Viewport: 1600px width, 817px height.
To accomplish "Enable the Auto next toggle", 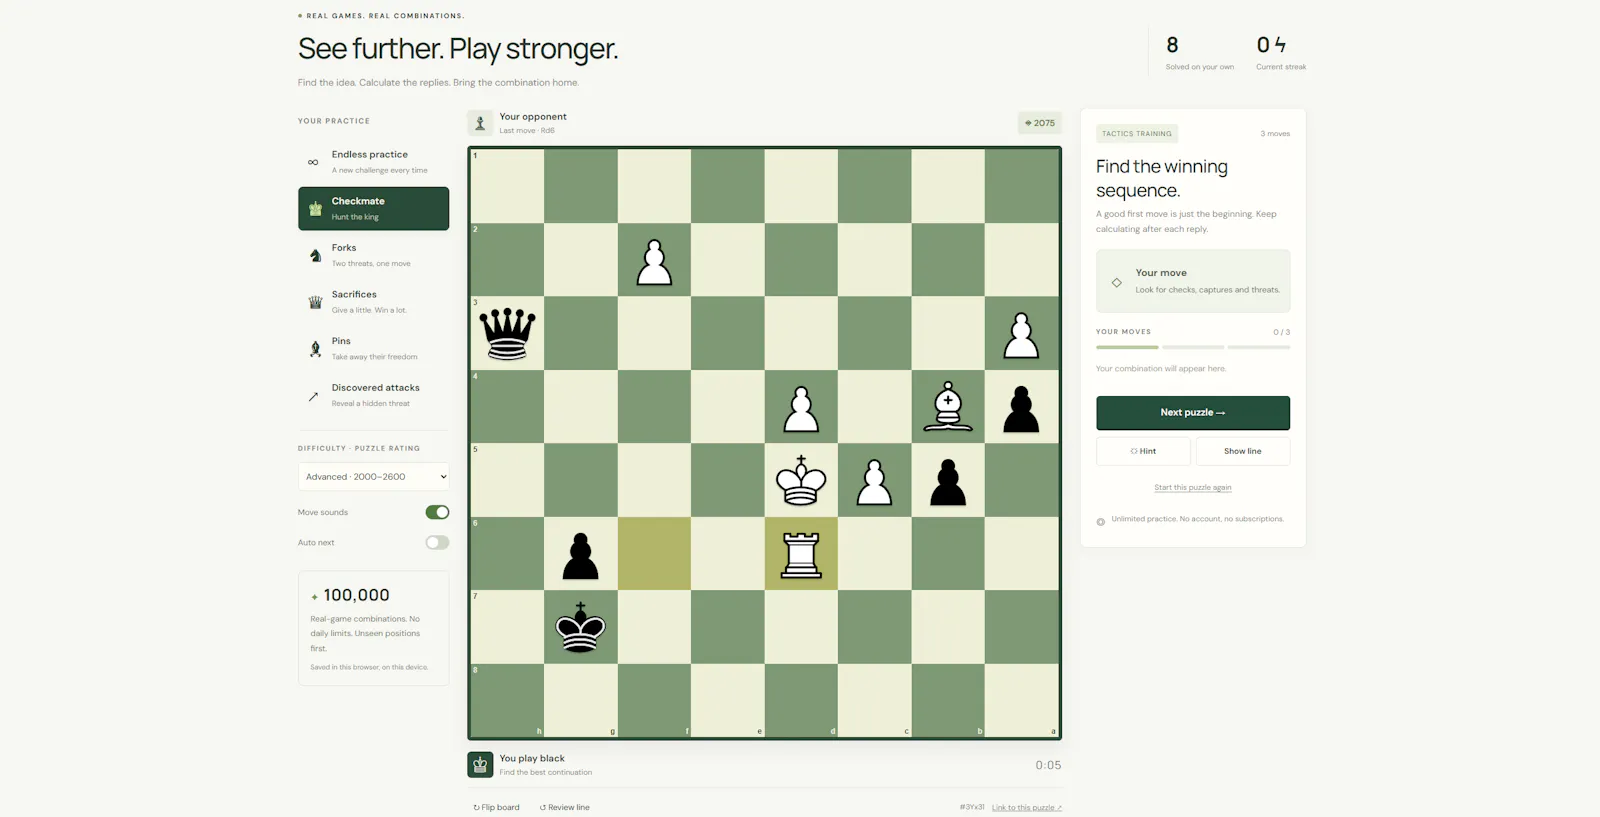I will (437, 542).
